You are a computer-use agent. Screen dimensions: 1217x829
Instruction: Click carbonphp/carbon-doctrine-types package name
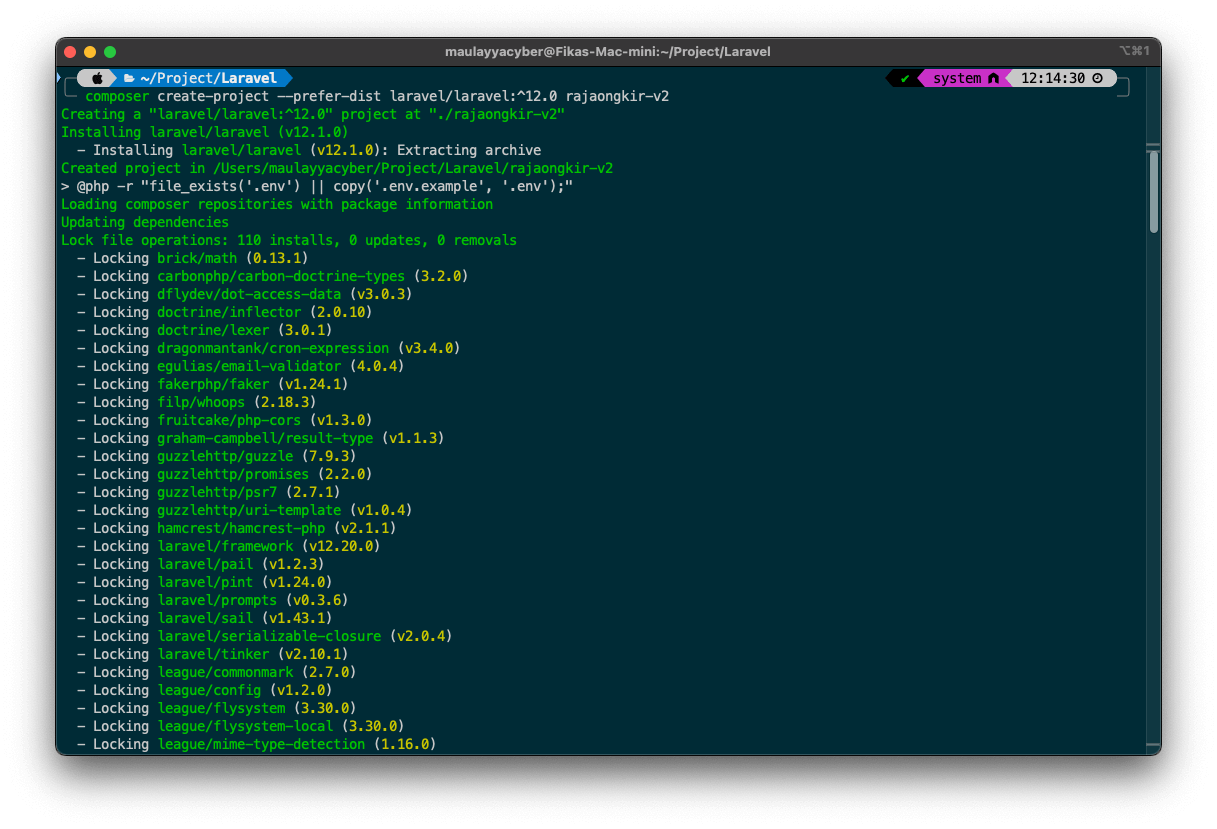coord(281,276)
